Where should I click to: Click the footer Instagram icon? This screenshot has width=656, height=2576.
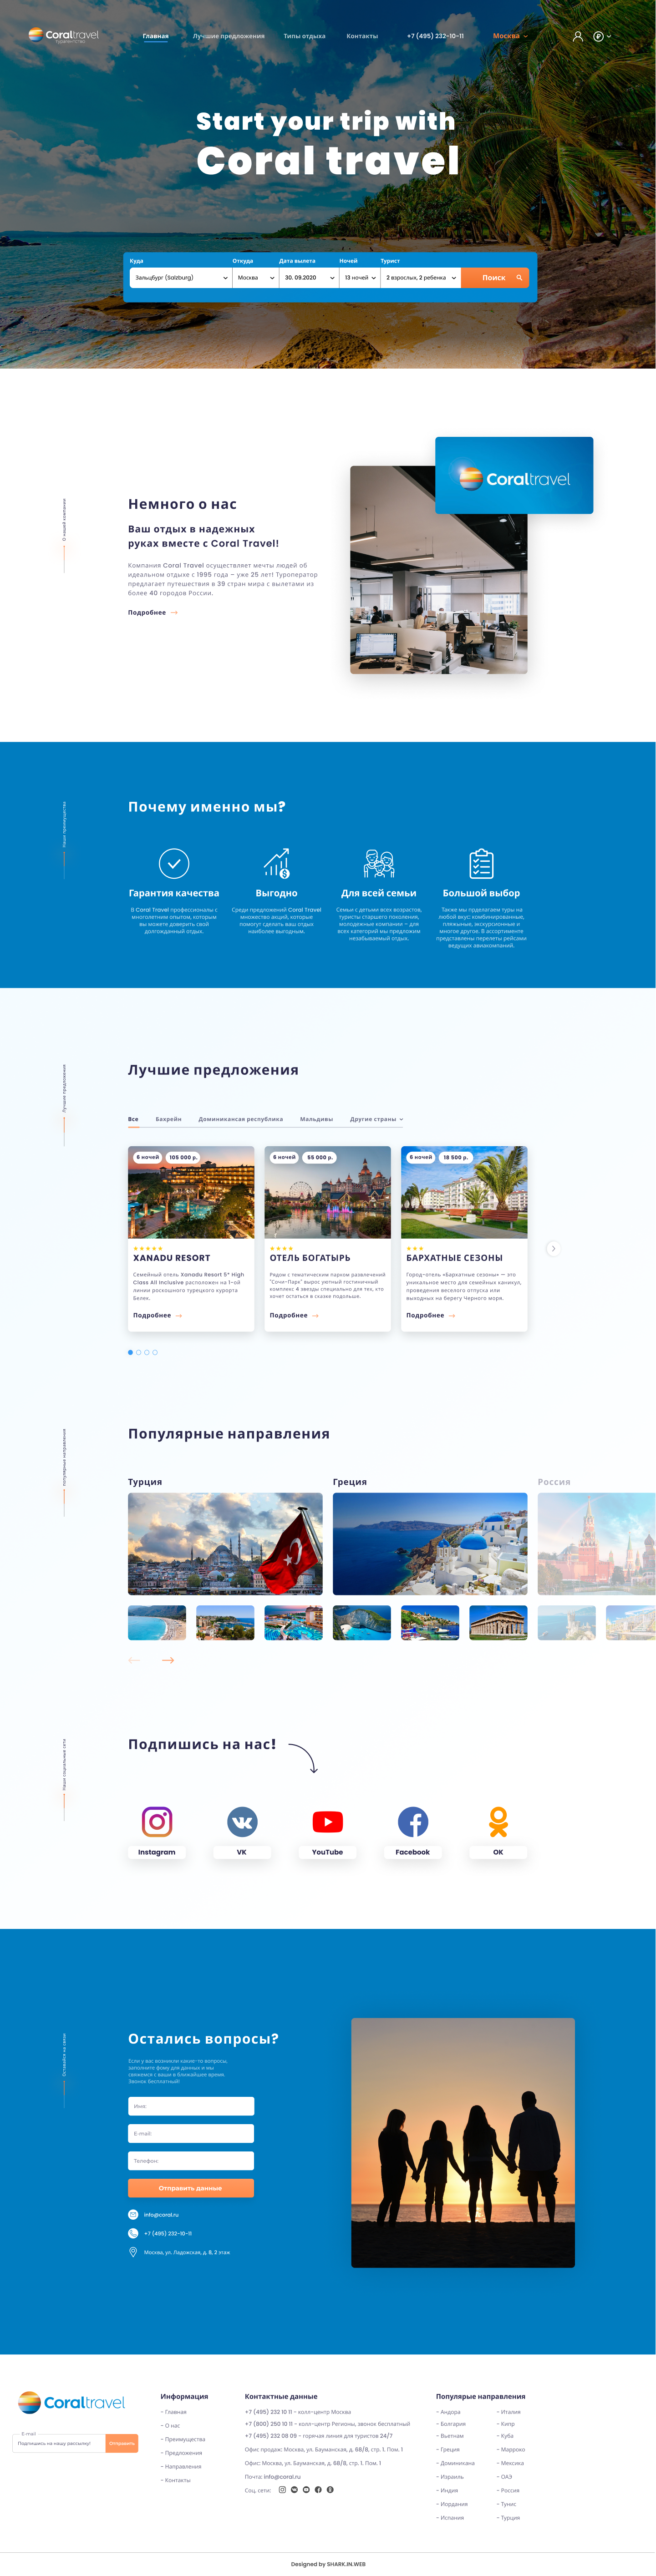pyautogui.click(x=282, y=2490)
